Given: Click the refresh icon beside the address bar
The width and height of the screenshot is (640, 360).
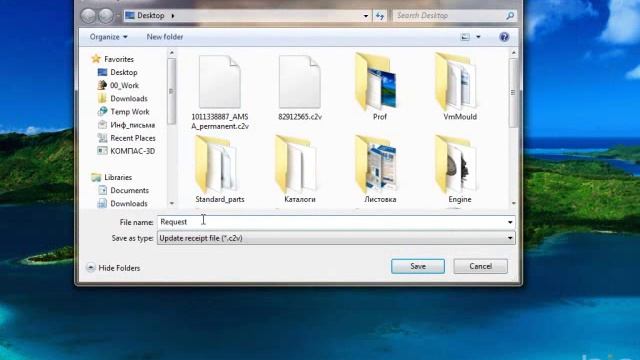Looking at the screenshot, I should click(380, 16).
